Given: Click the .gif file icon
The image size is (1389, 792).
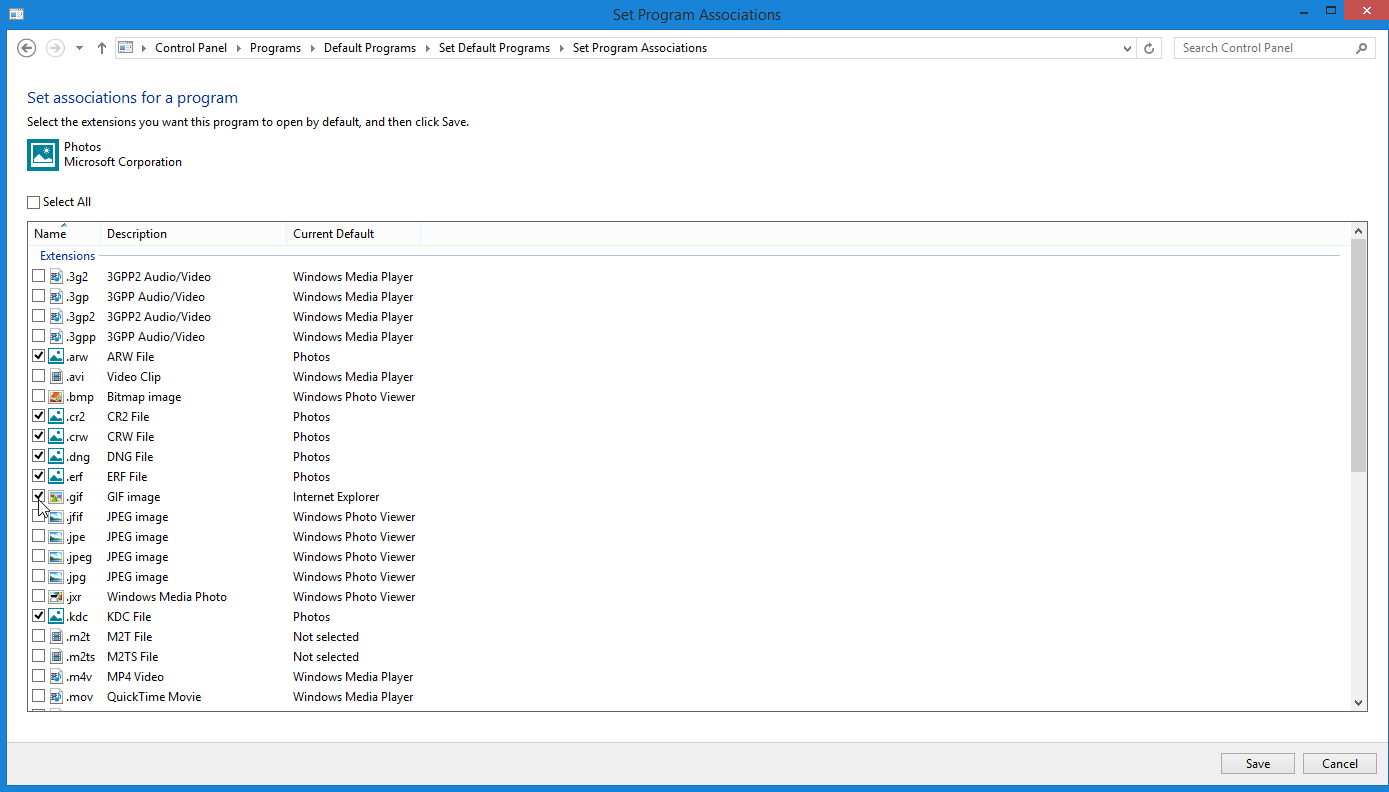Looking at the screenshot, I should click(x=56, y=497).
